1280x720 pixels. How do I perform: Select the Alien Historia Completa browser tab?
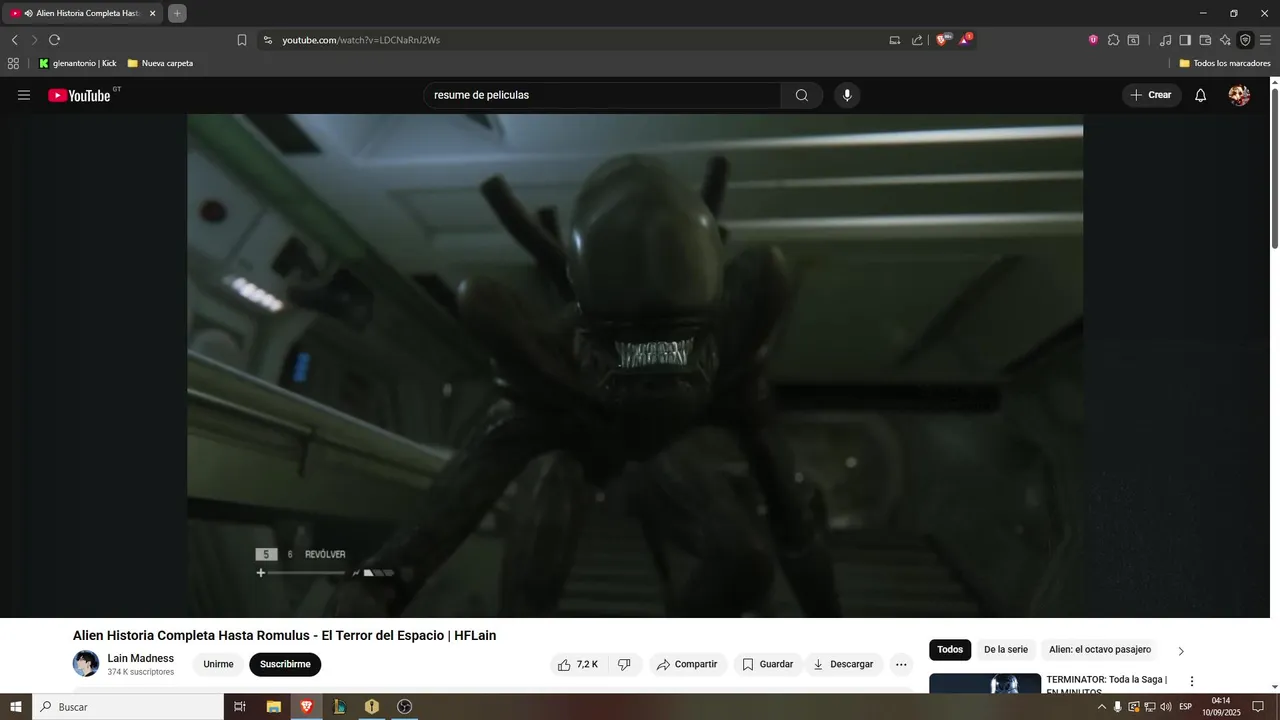click(83, 13)
